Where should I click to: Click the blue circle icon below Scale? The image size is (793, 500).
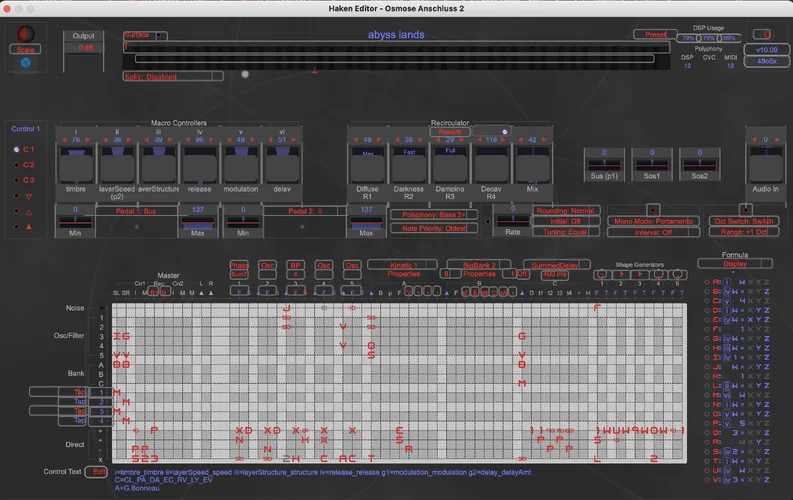tap(25, 63)
